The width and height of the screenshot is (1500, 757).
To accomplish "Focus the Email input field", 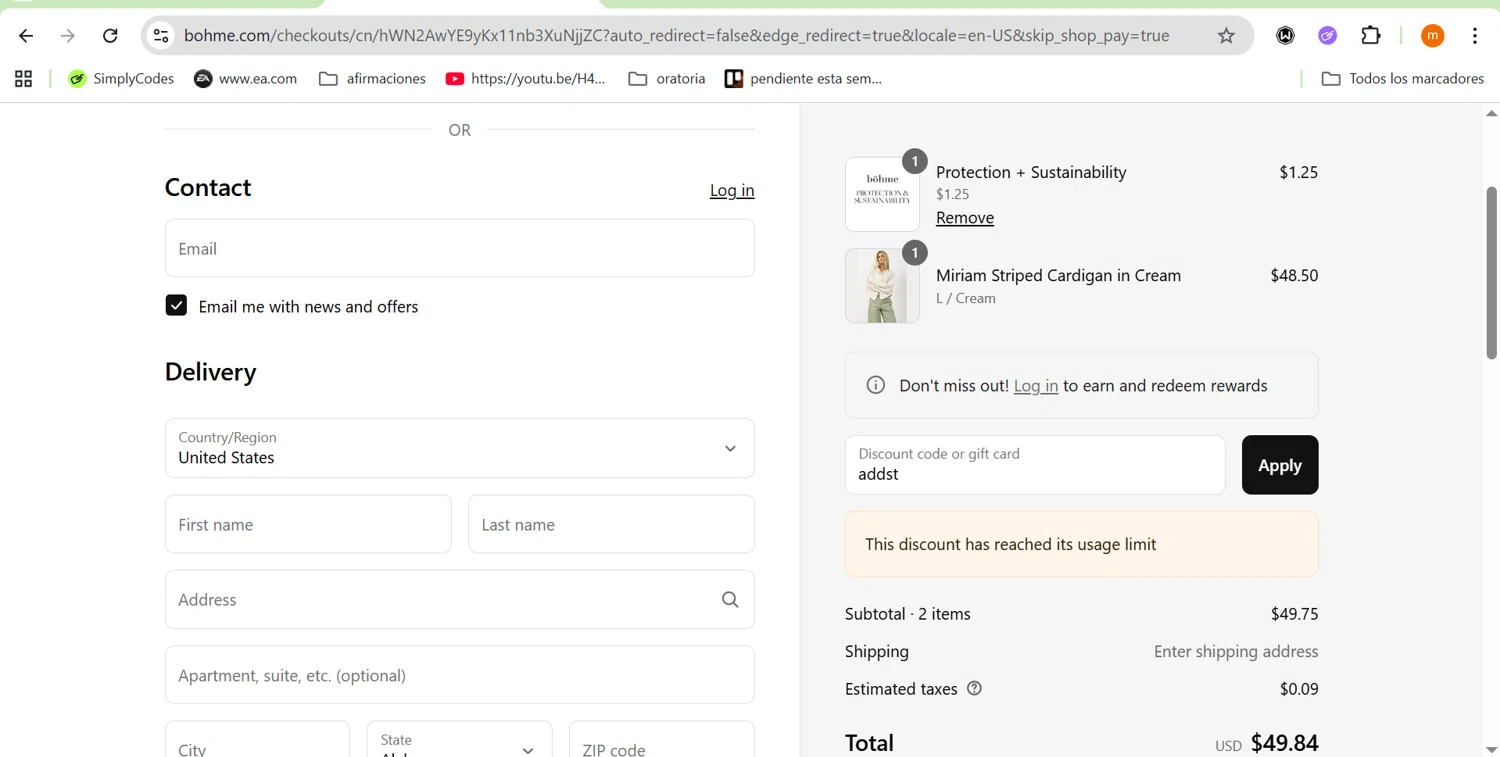I will pyautogui.click(x=460, y=248).
